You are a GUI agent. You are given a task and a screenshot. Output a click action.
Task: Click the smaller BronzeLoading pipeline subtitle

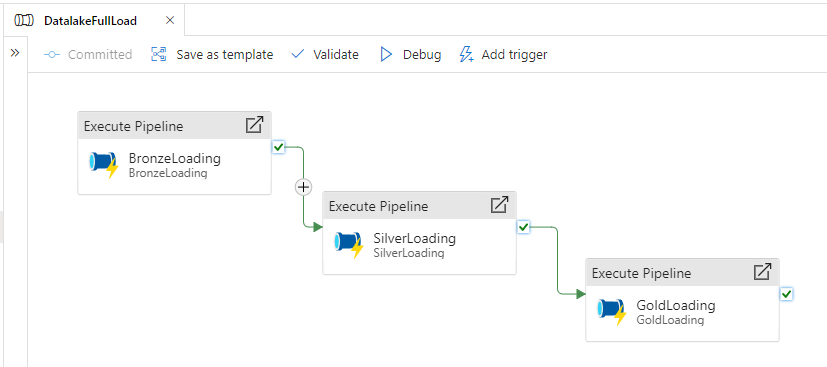pos(168,173)
